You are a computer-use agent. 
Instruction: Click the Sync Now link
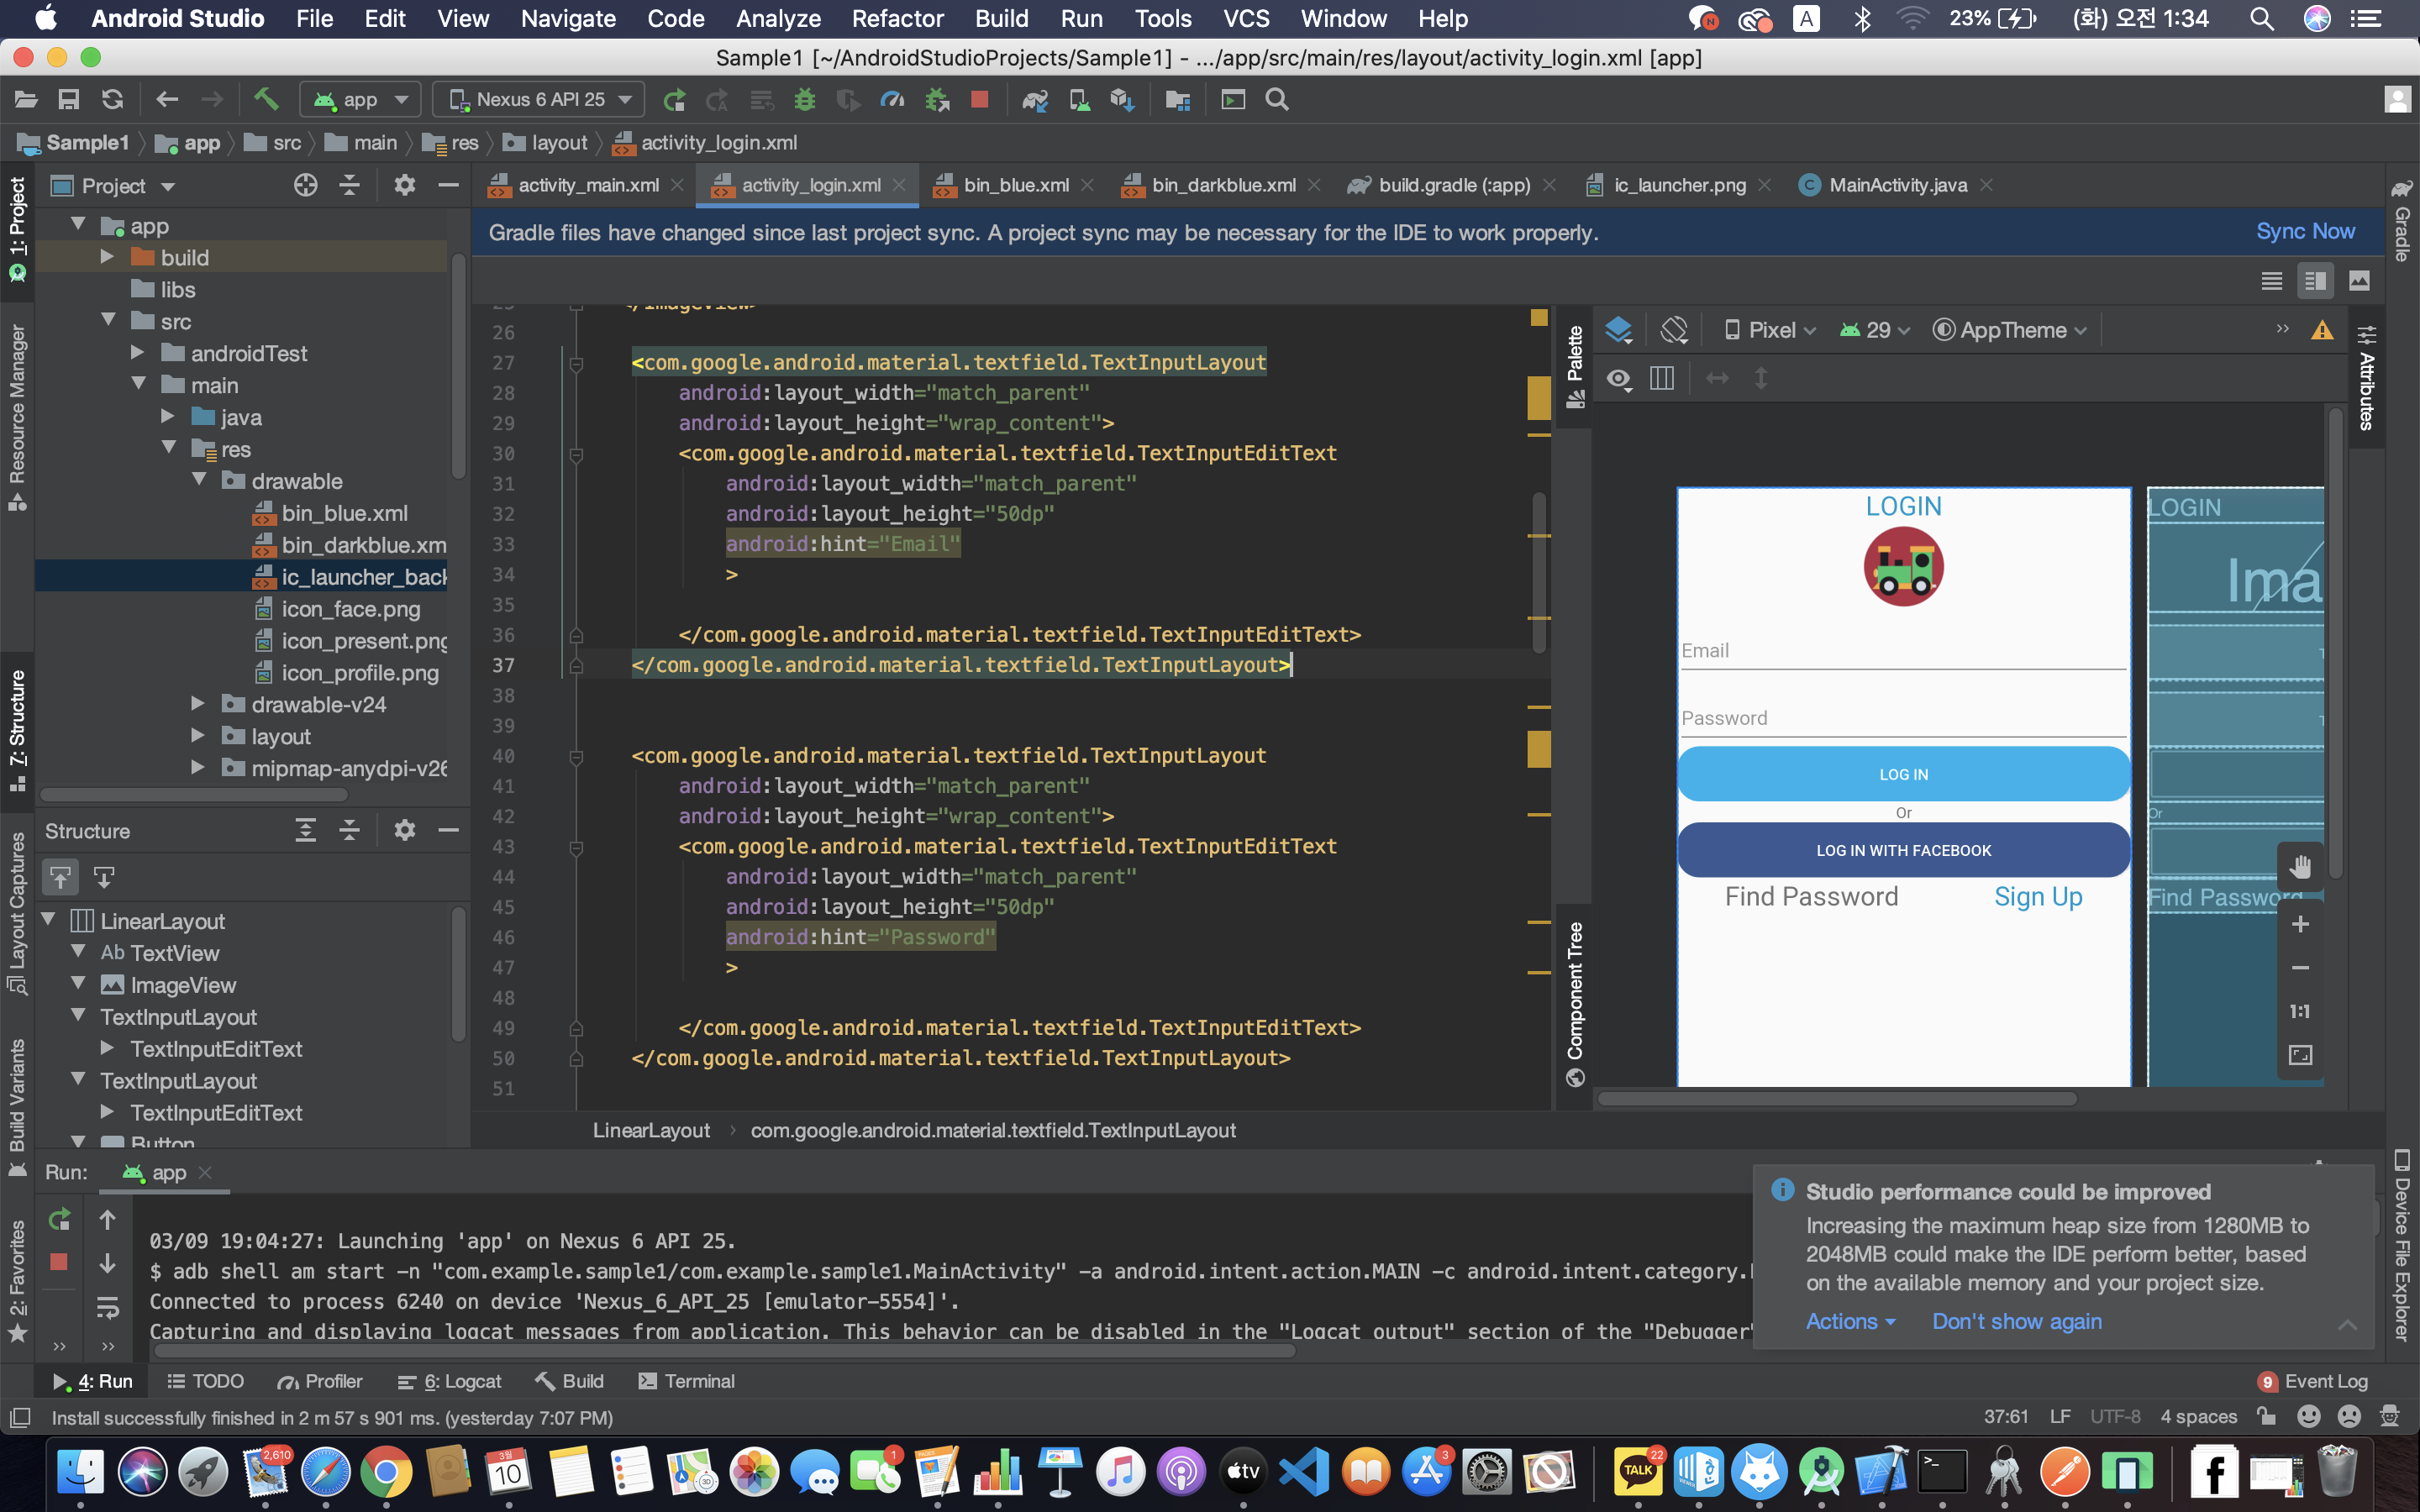click(2305, 232)
